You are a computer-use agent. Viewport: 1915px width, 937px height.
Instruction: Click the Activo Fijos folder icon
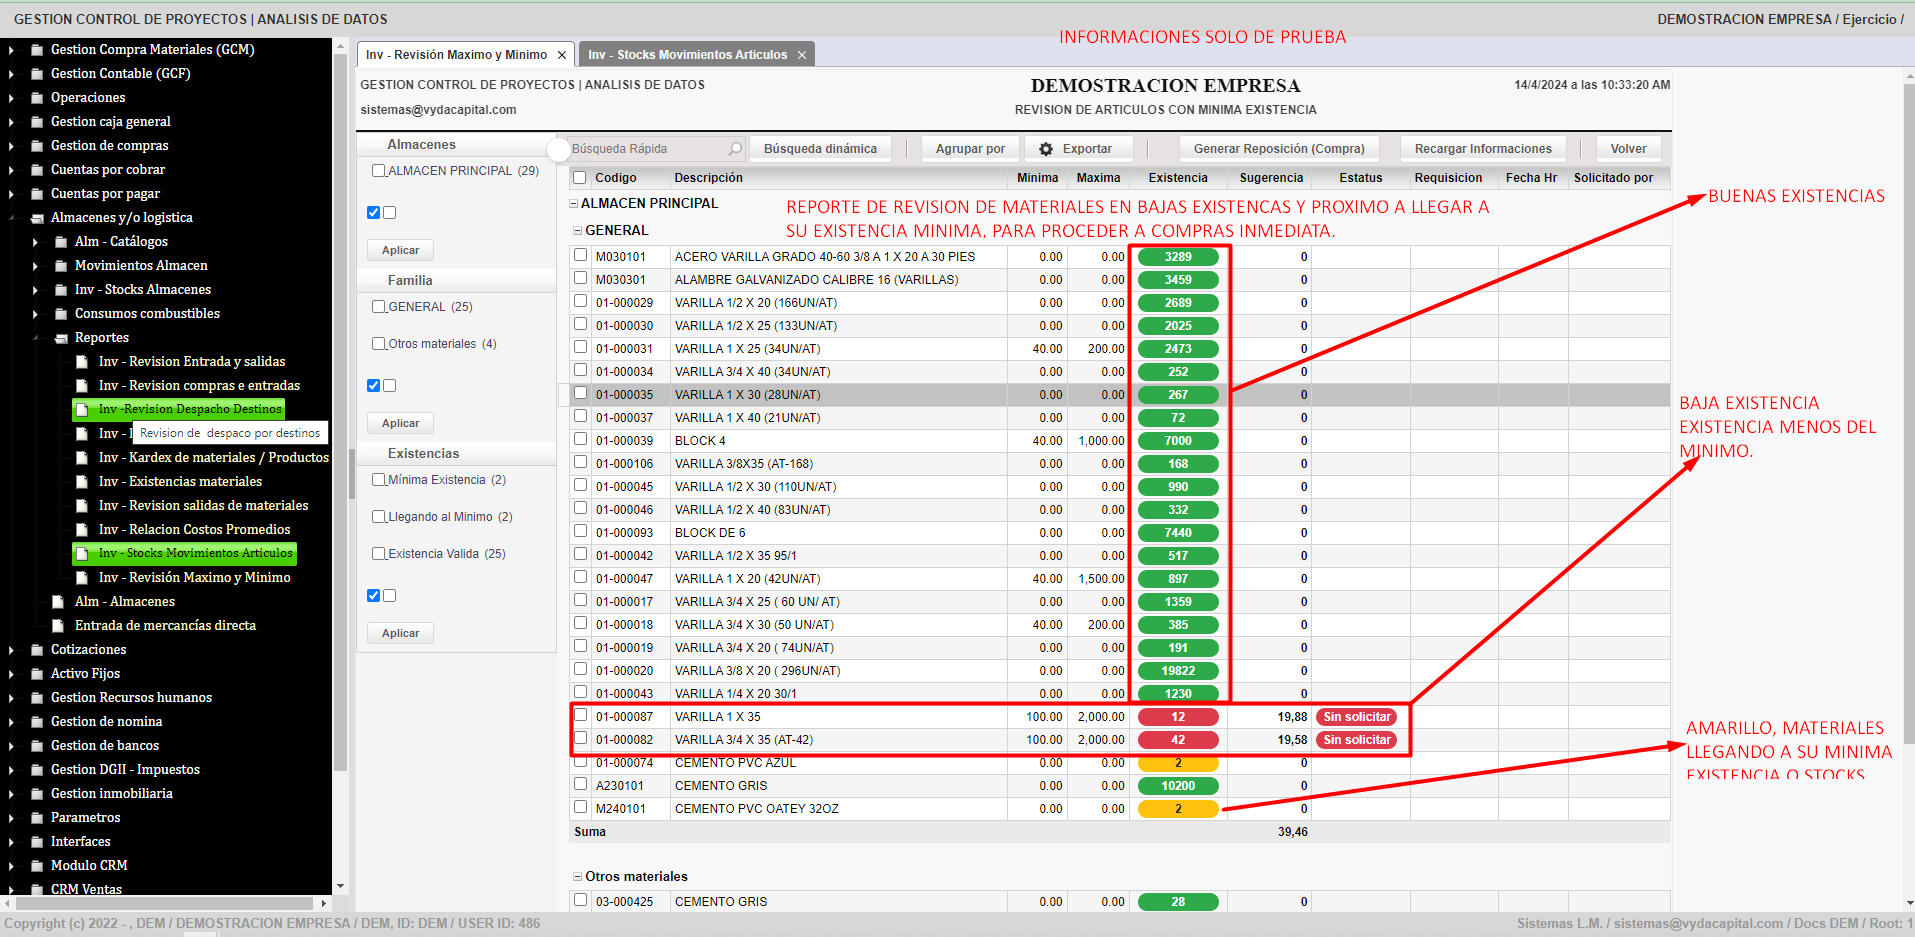pos(37,674)
